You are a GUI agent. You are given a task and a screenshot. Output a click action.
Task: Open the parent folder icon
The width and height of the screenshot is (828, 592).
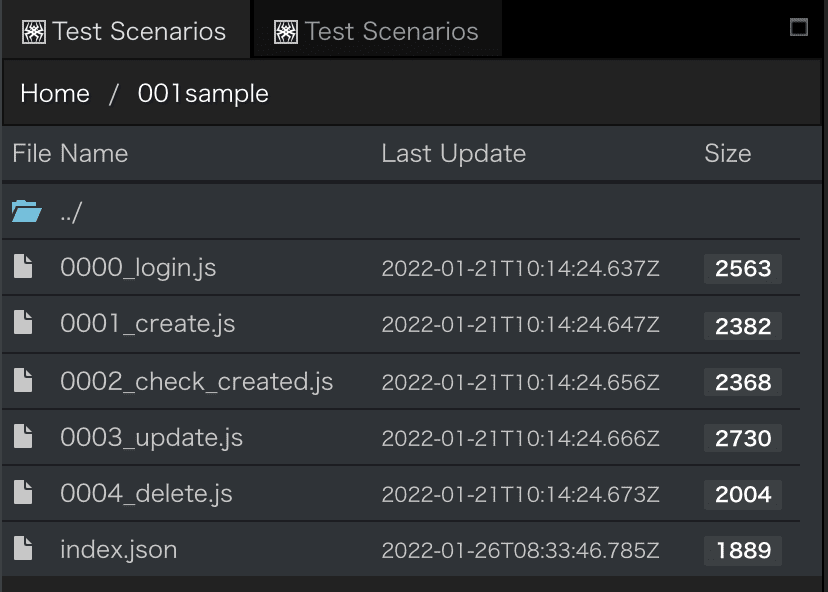(26, 211)
